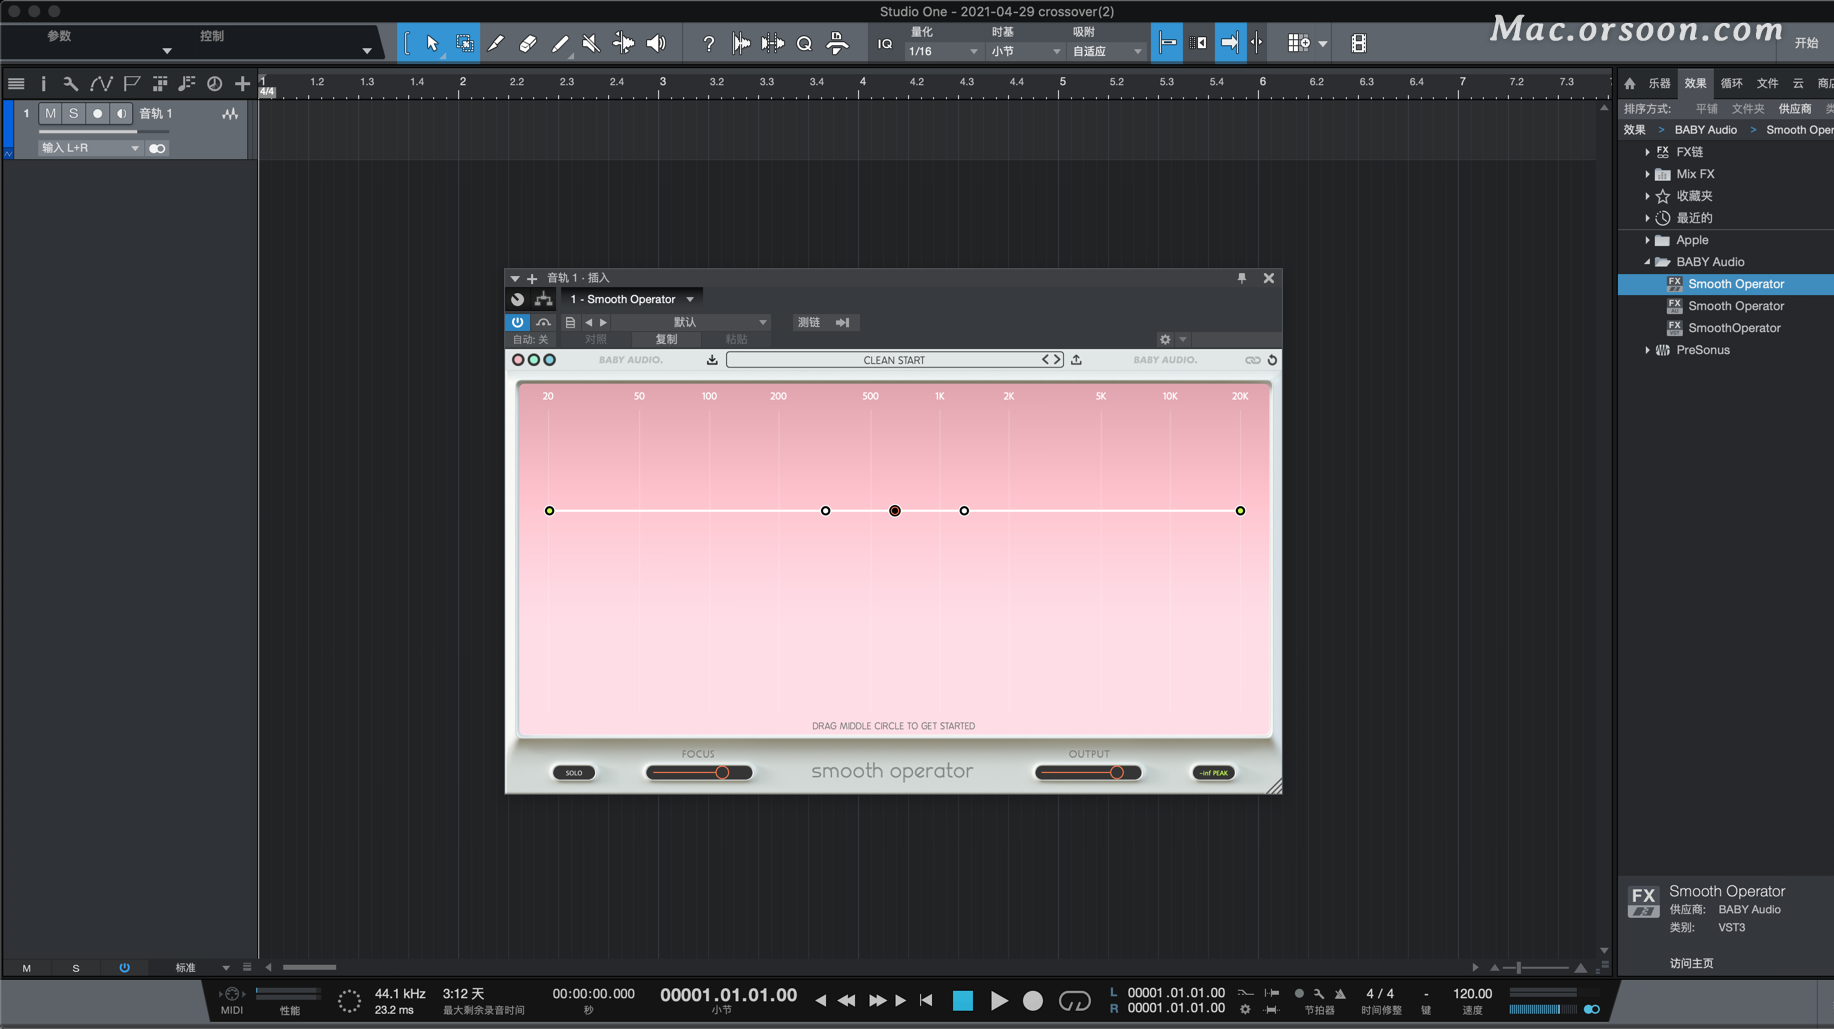The width and height of the screenshot is (1834, 1029).
Task: Save preset with download icon in plugin
Action: [712, 360]
